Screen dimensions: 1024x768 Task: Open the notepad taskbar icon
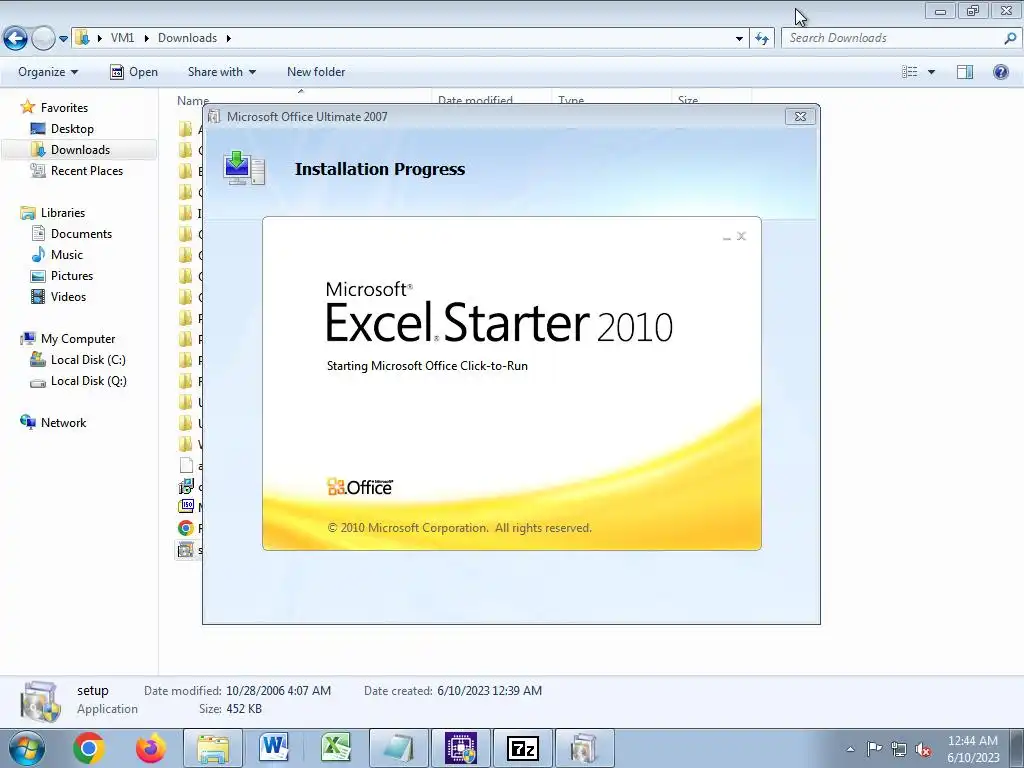399,748
